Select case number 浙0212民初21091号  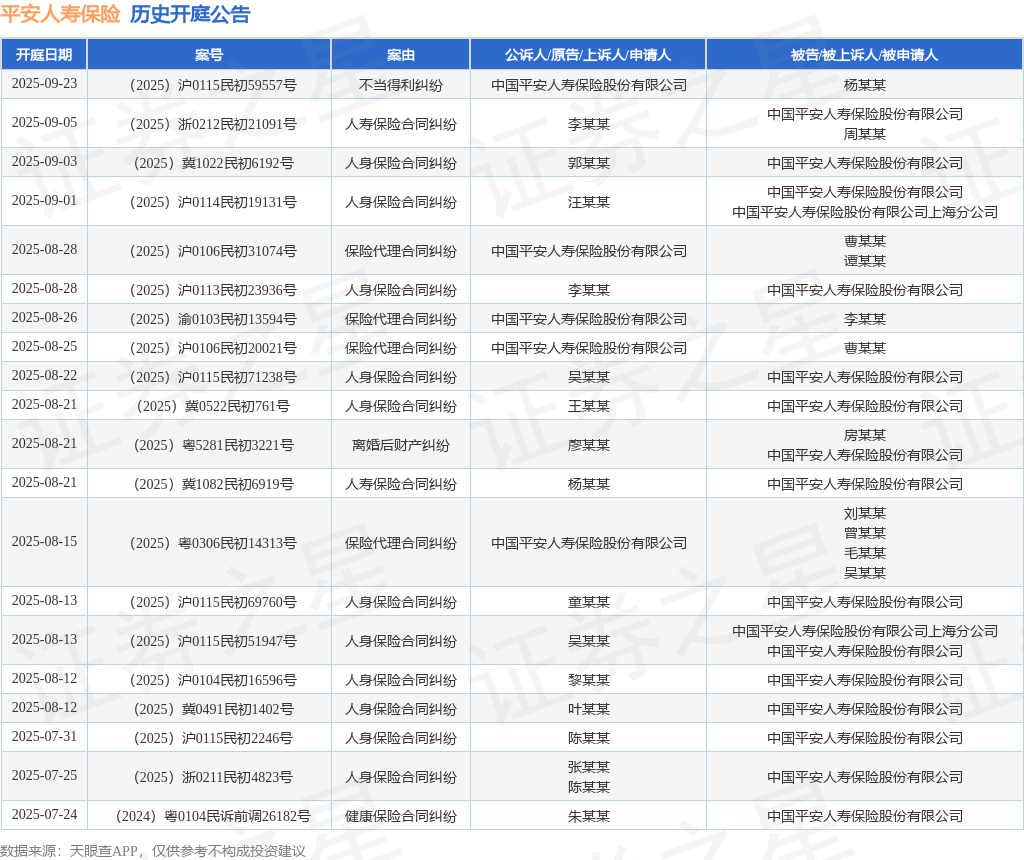(x=213, y=124)
